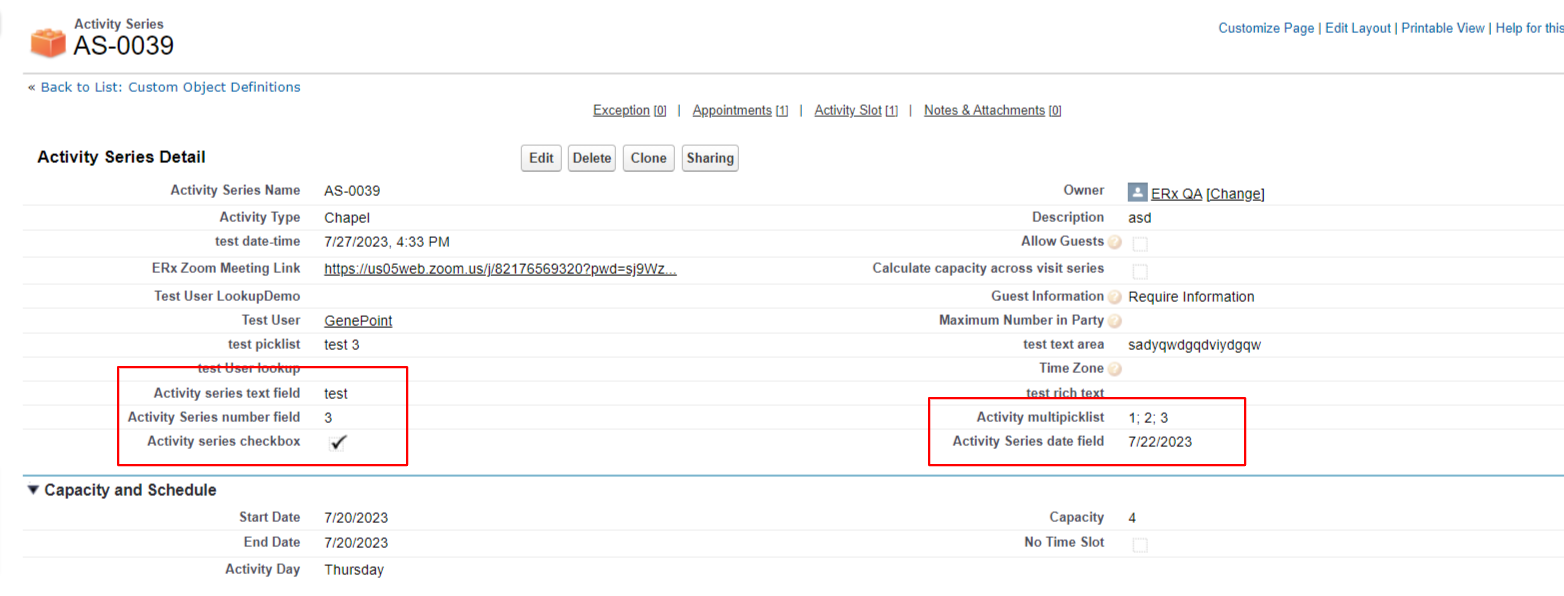
Task: Toggle the Activity series checkbox checkmark
Action: tap(338, 443)
